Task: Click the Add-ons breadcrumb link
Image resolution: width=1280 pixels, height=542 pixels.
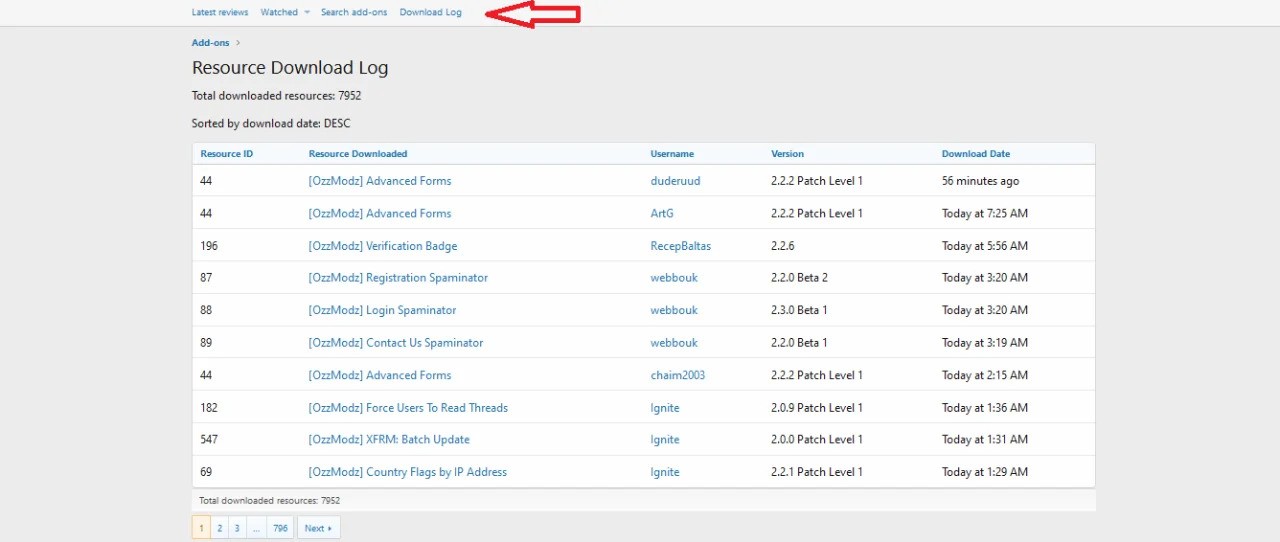Action: pos(210,43)
